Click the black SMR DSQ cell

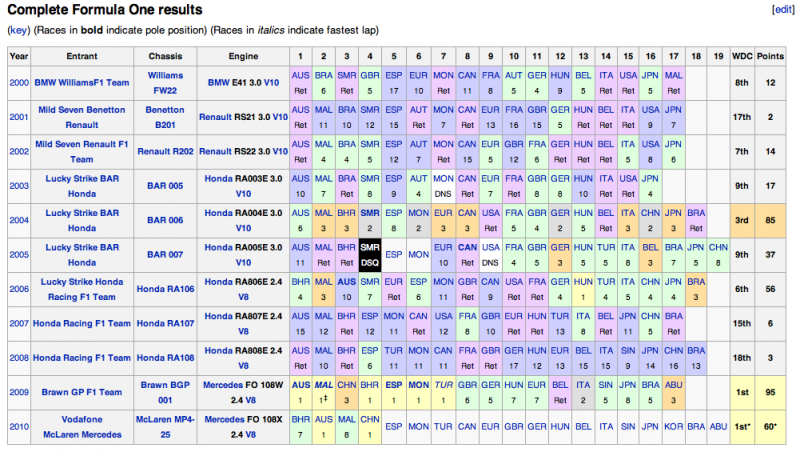(369, 255)
